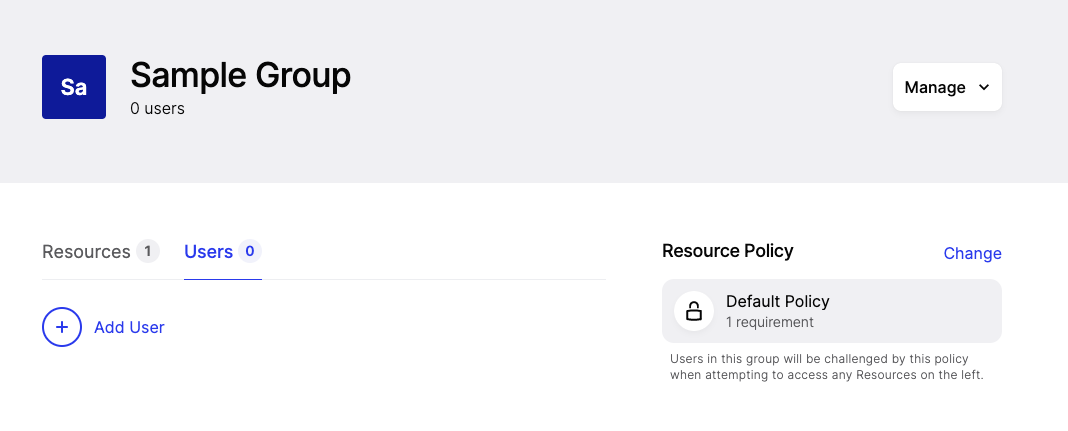1068x431 pixels.
Task: Click the 1 requirement subtitle
Action: pyautogui.click(x=770, y=322)
